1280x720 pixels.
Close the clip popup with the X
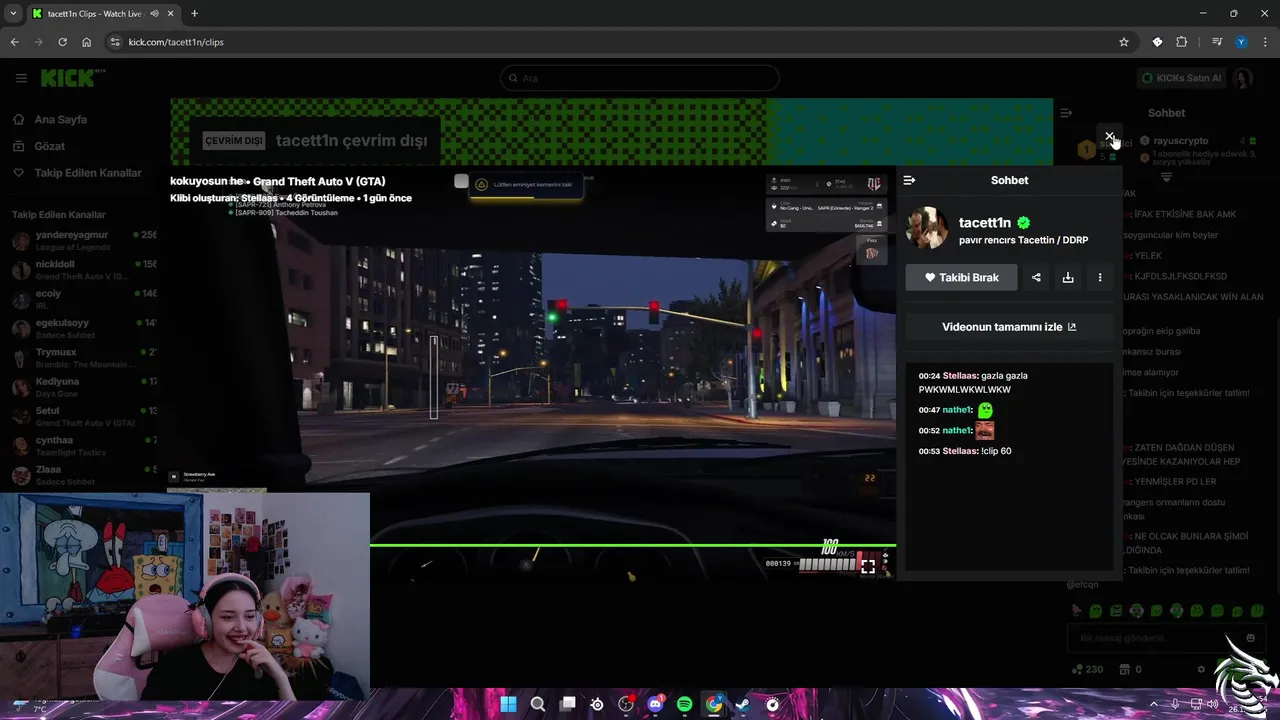point(1109,136)
